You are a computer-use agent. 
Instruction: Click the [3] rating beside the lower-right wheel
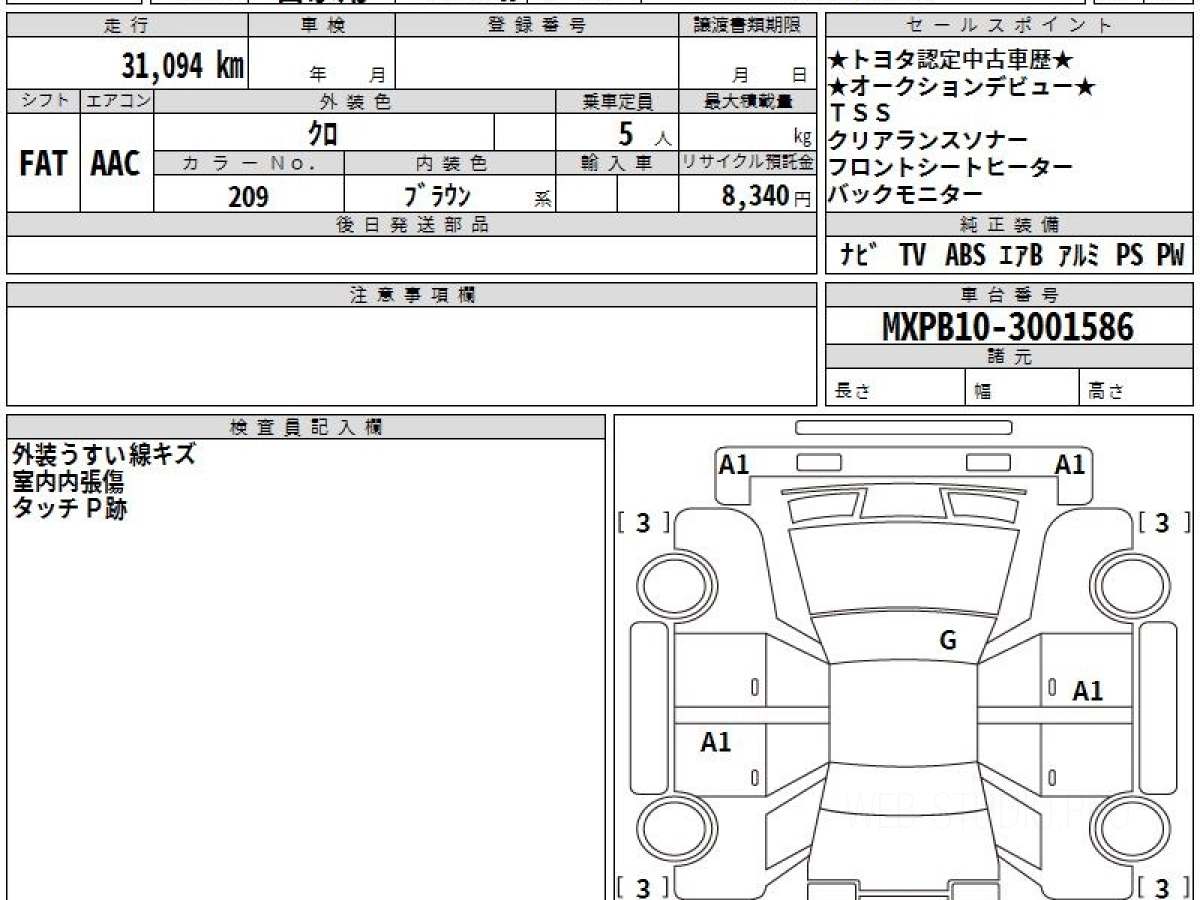(1163, 886)
